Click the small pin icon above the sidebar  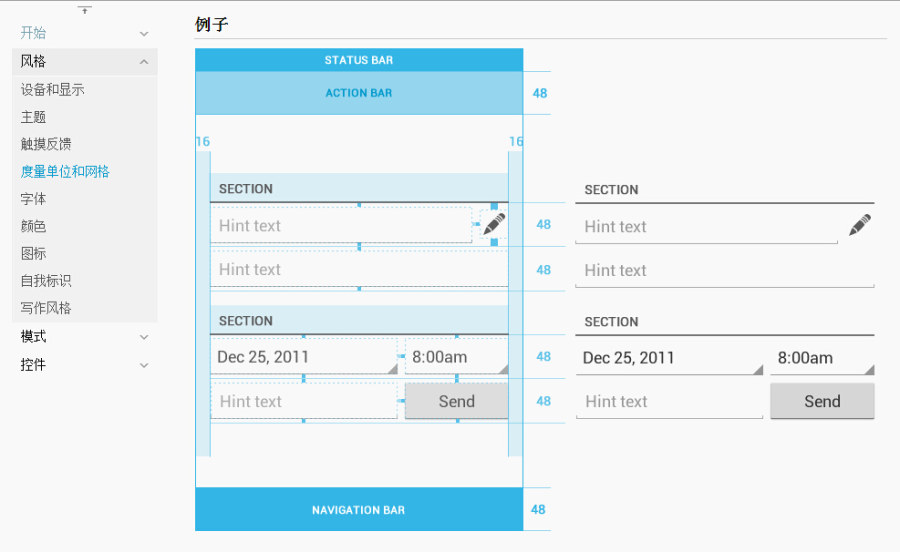click(x=85, y=10)
